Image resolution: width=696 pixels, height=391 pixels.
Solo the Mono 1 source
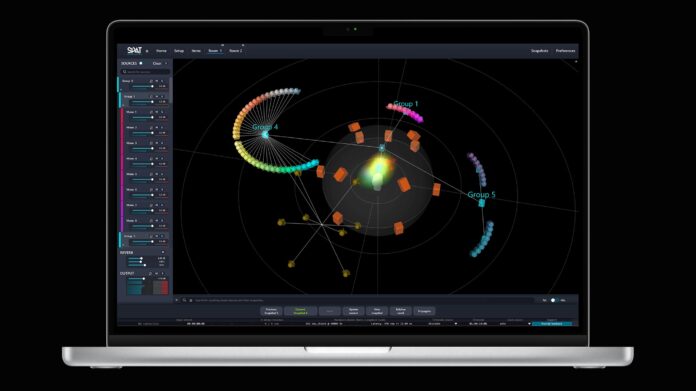tap(162, 112)
